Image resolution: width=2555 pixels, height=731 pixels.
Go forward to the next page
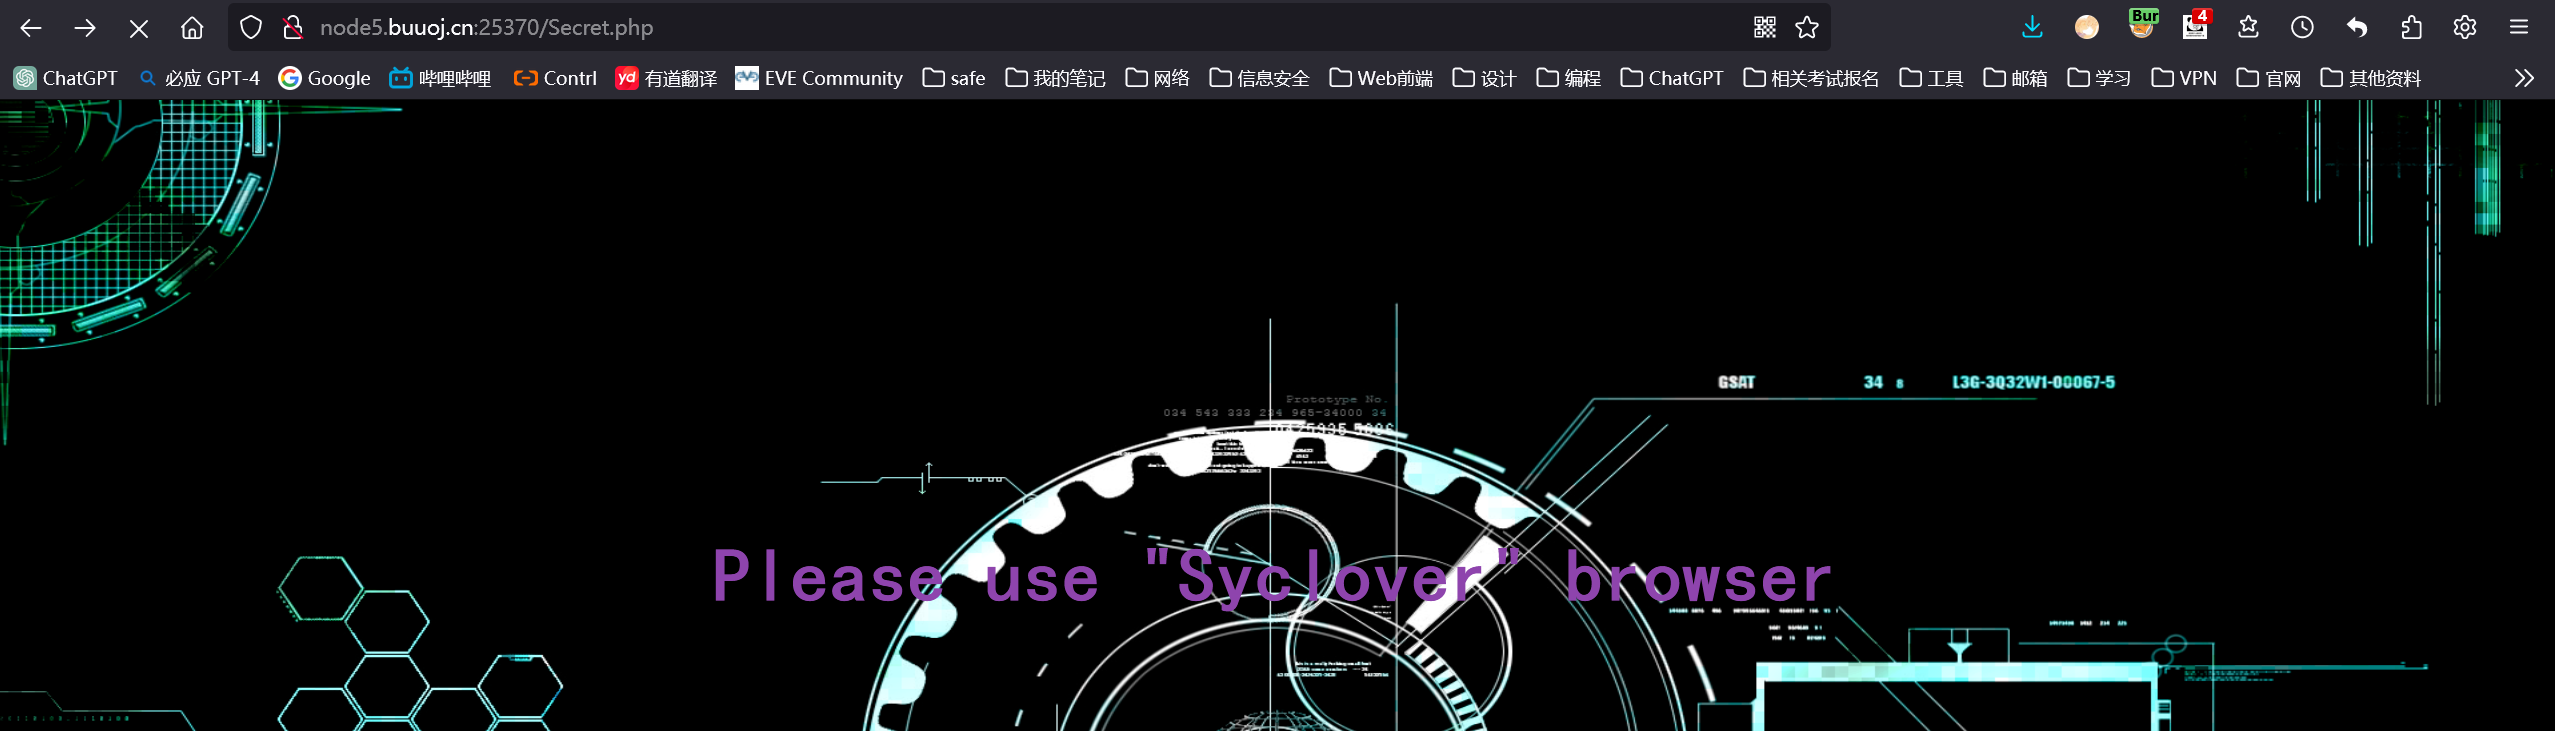click(x=85, y=28)
